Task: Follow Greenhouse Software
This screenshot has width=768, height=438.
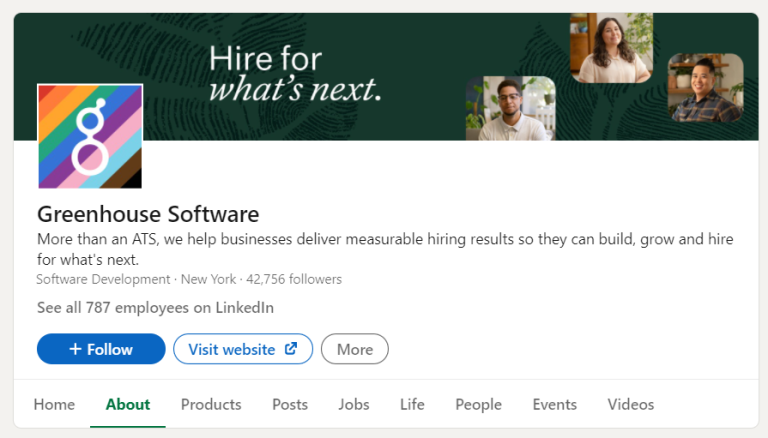Action: (101, 349)
